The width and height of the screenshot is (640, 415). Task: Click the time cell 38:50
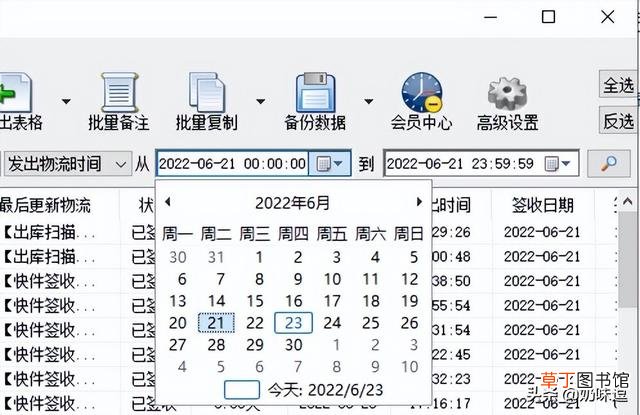coord(451,281)
